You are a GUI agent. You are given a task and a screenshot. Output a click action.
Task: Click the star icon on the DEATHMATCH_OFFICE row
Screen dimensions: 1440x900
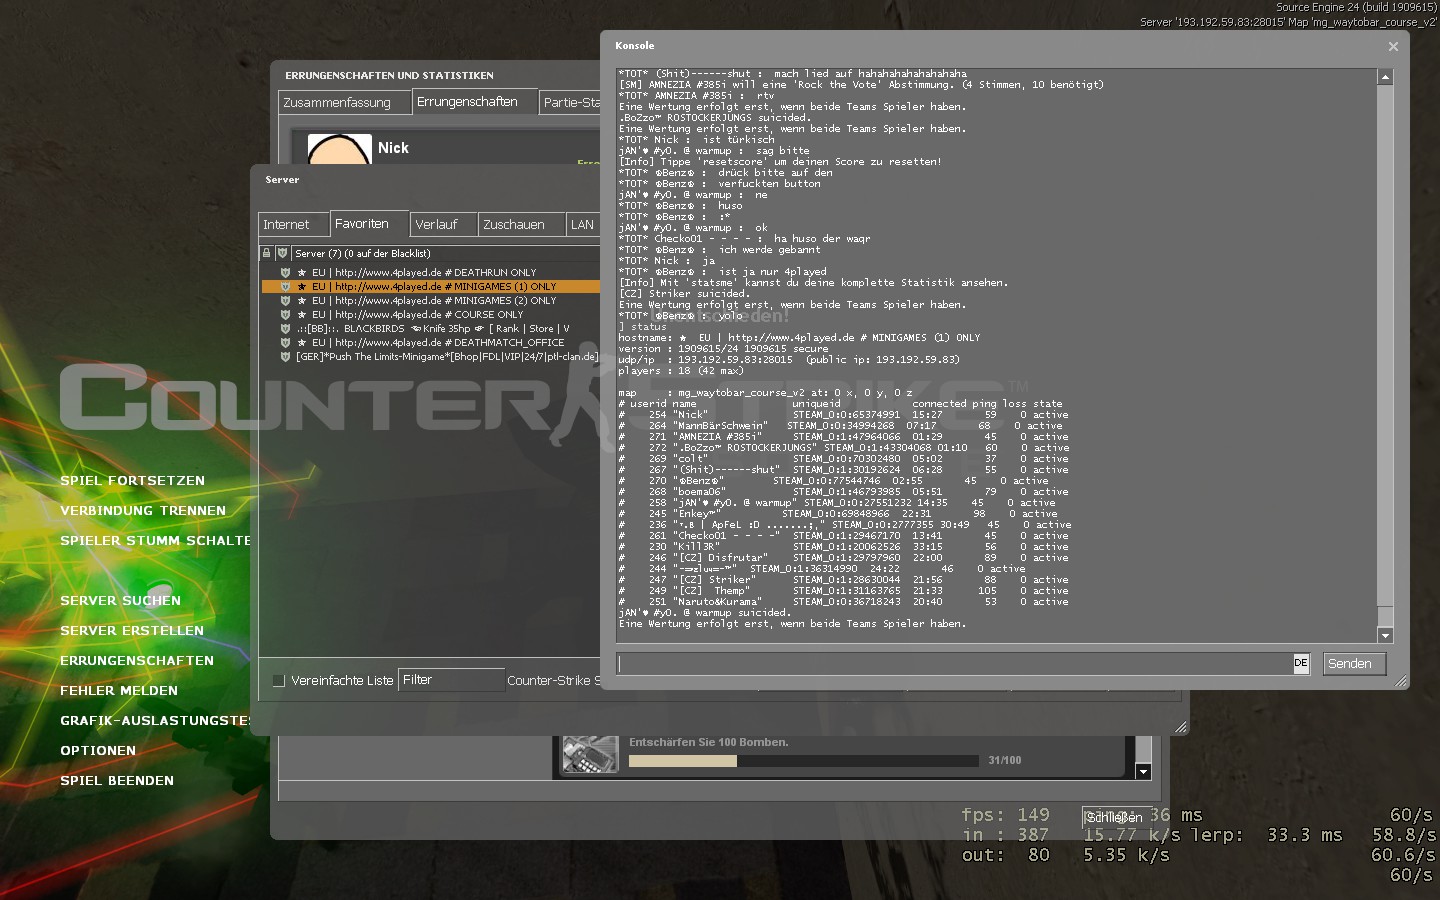[302, 342]
